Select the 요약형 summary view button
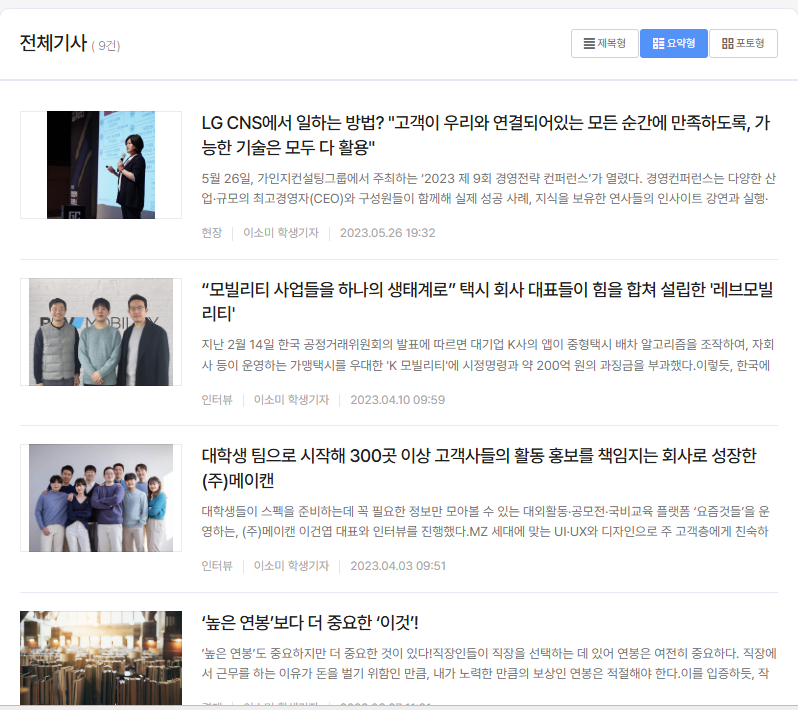The image size is (798, 710). click(673, 43)
